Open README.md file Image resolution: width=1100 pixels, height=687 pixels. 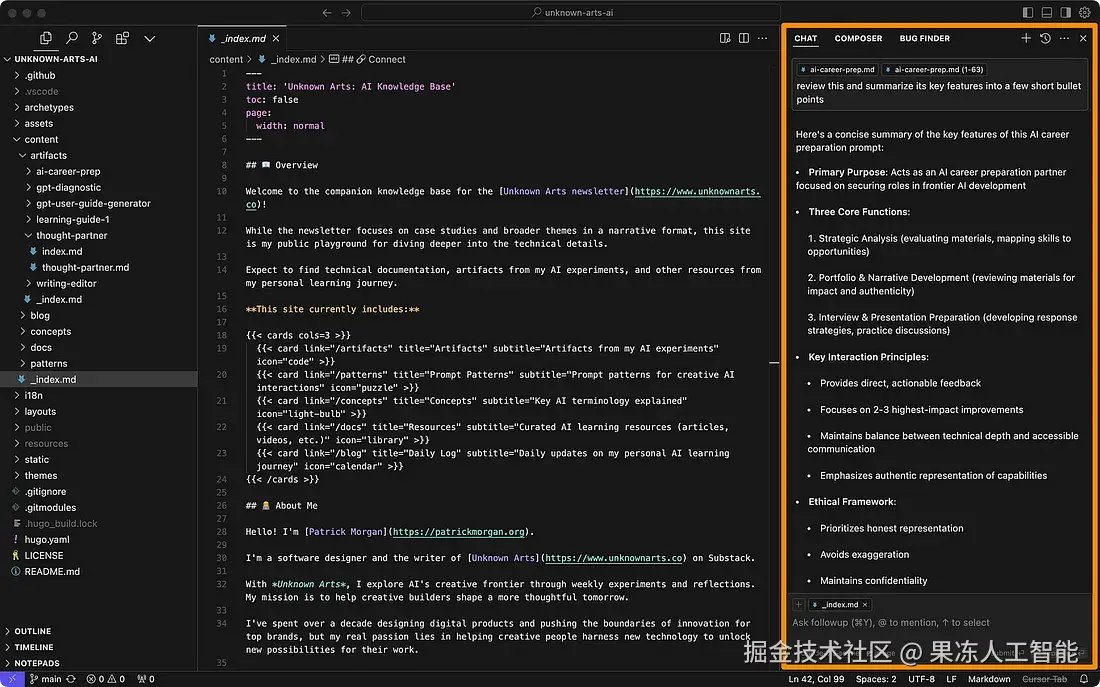[98, 571]
